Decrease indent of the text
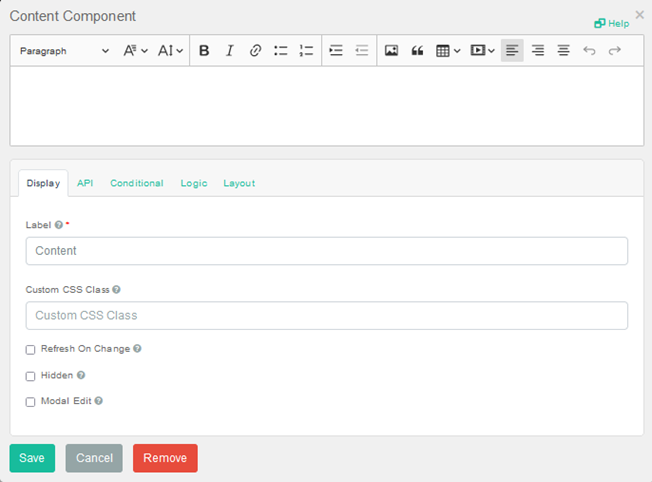 click(362, 51)
